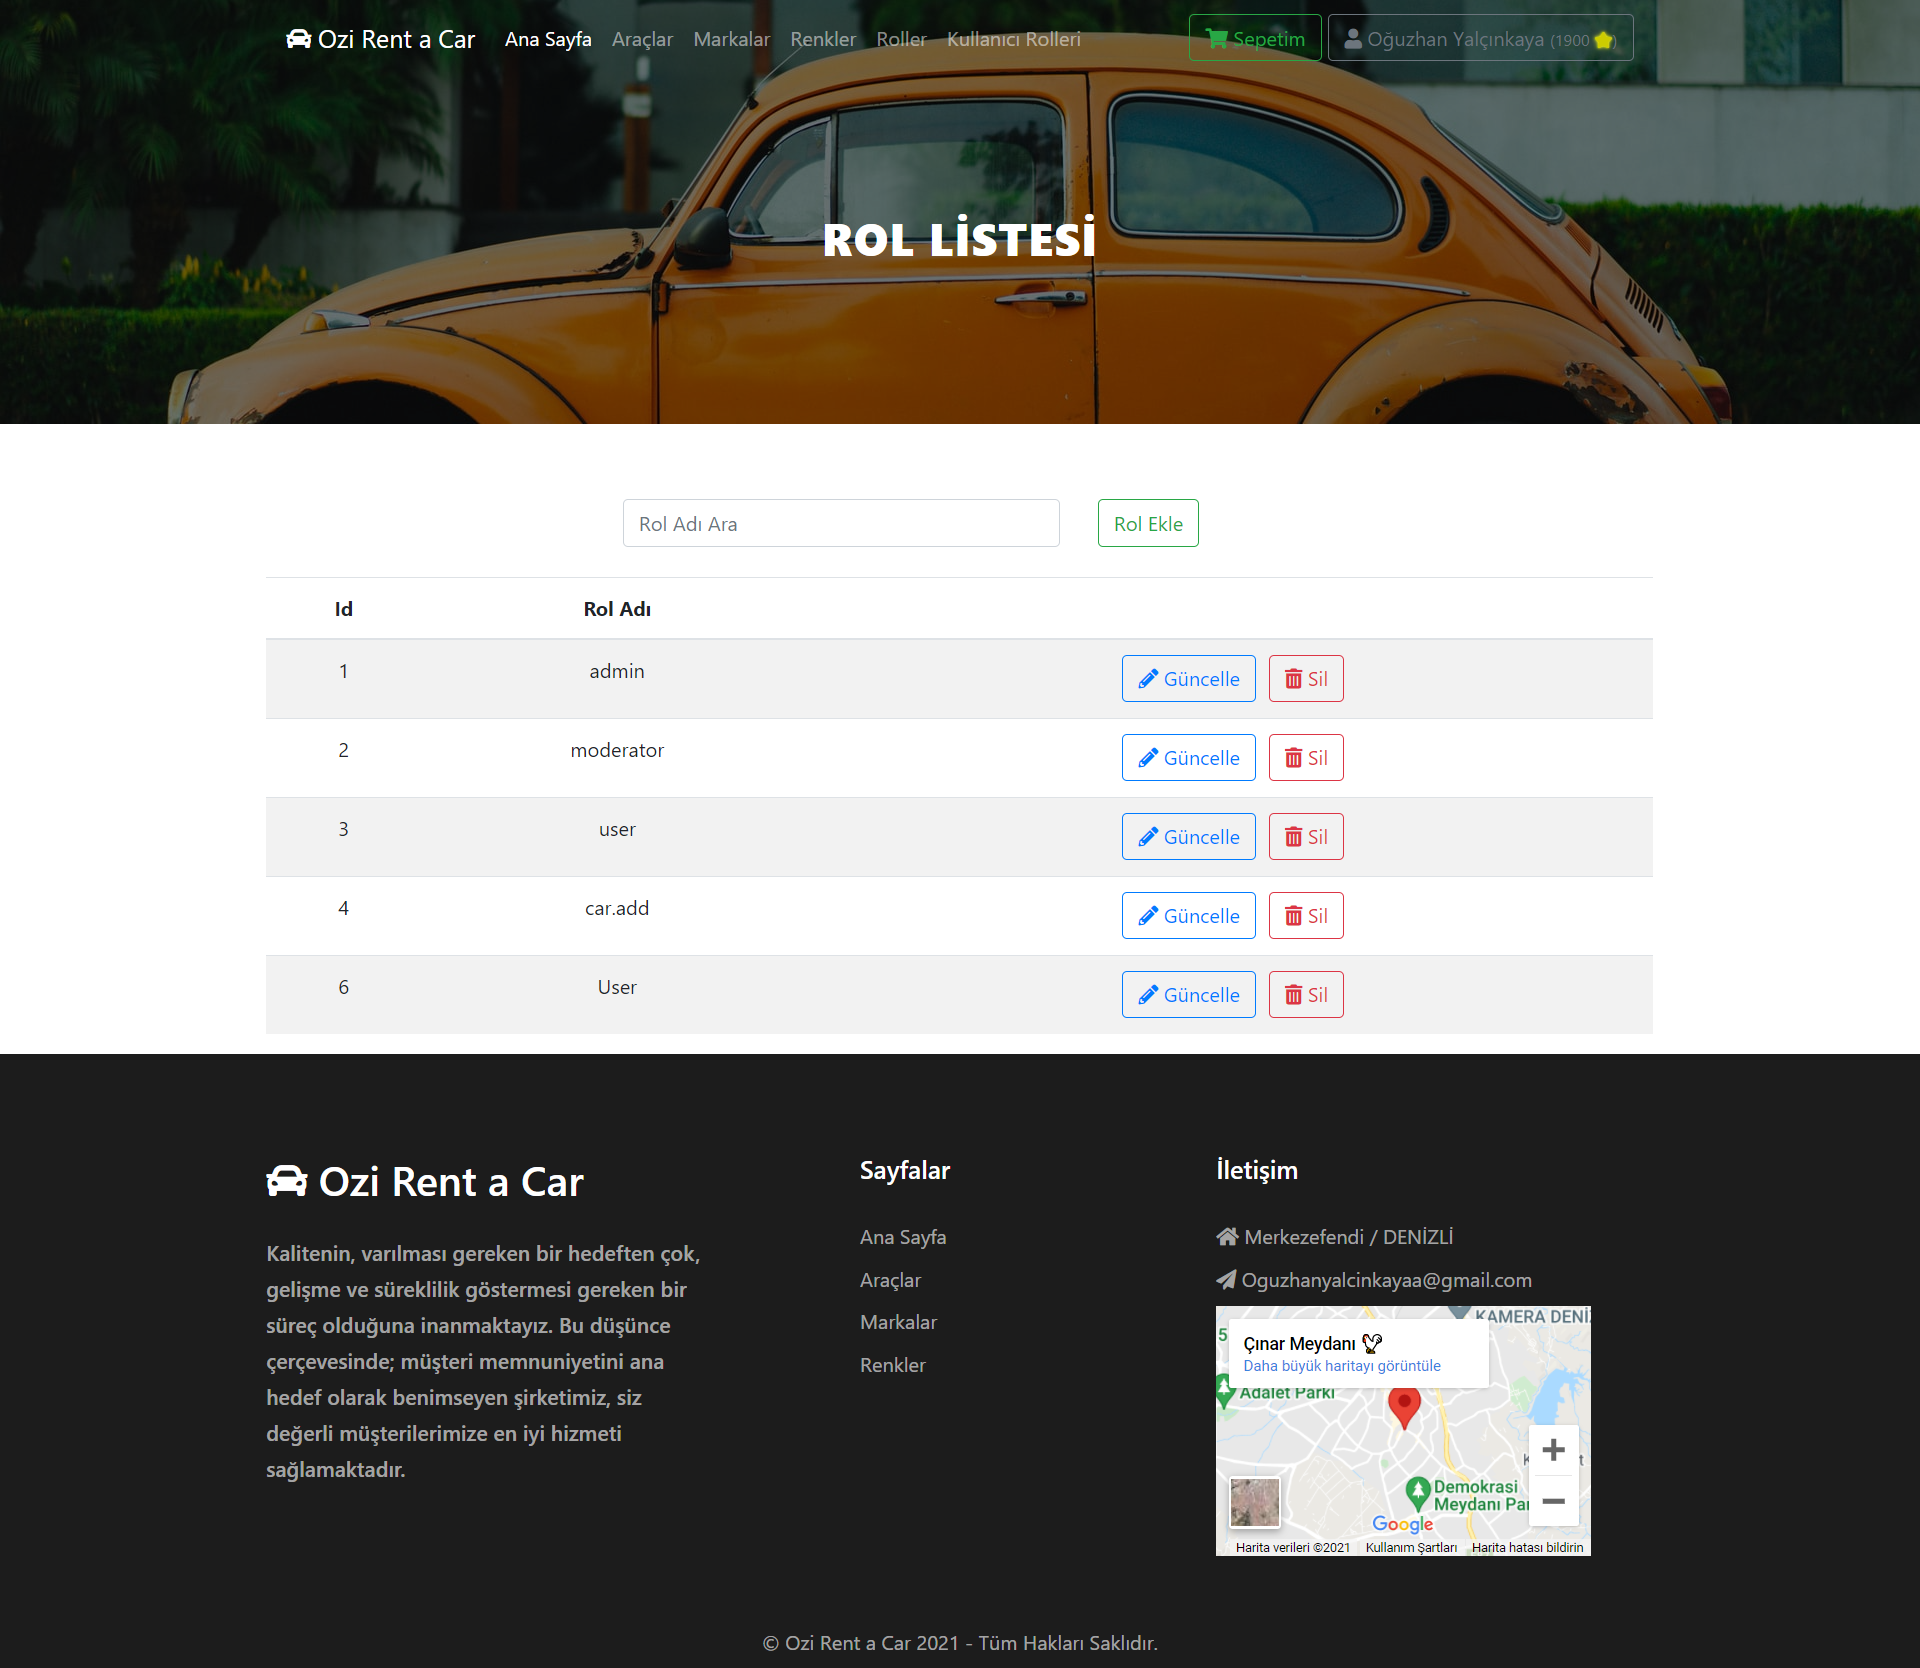Click the car logo icon in navbar
Screen dimensions: 1920x1668
coord(298,39)
